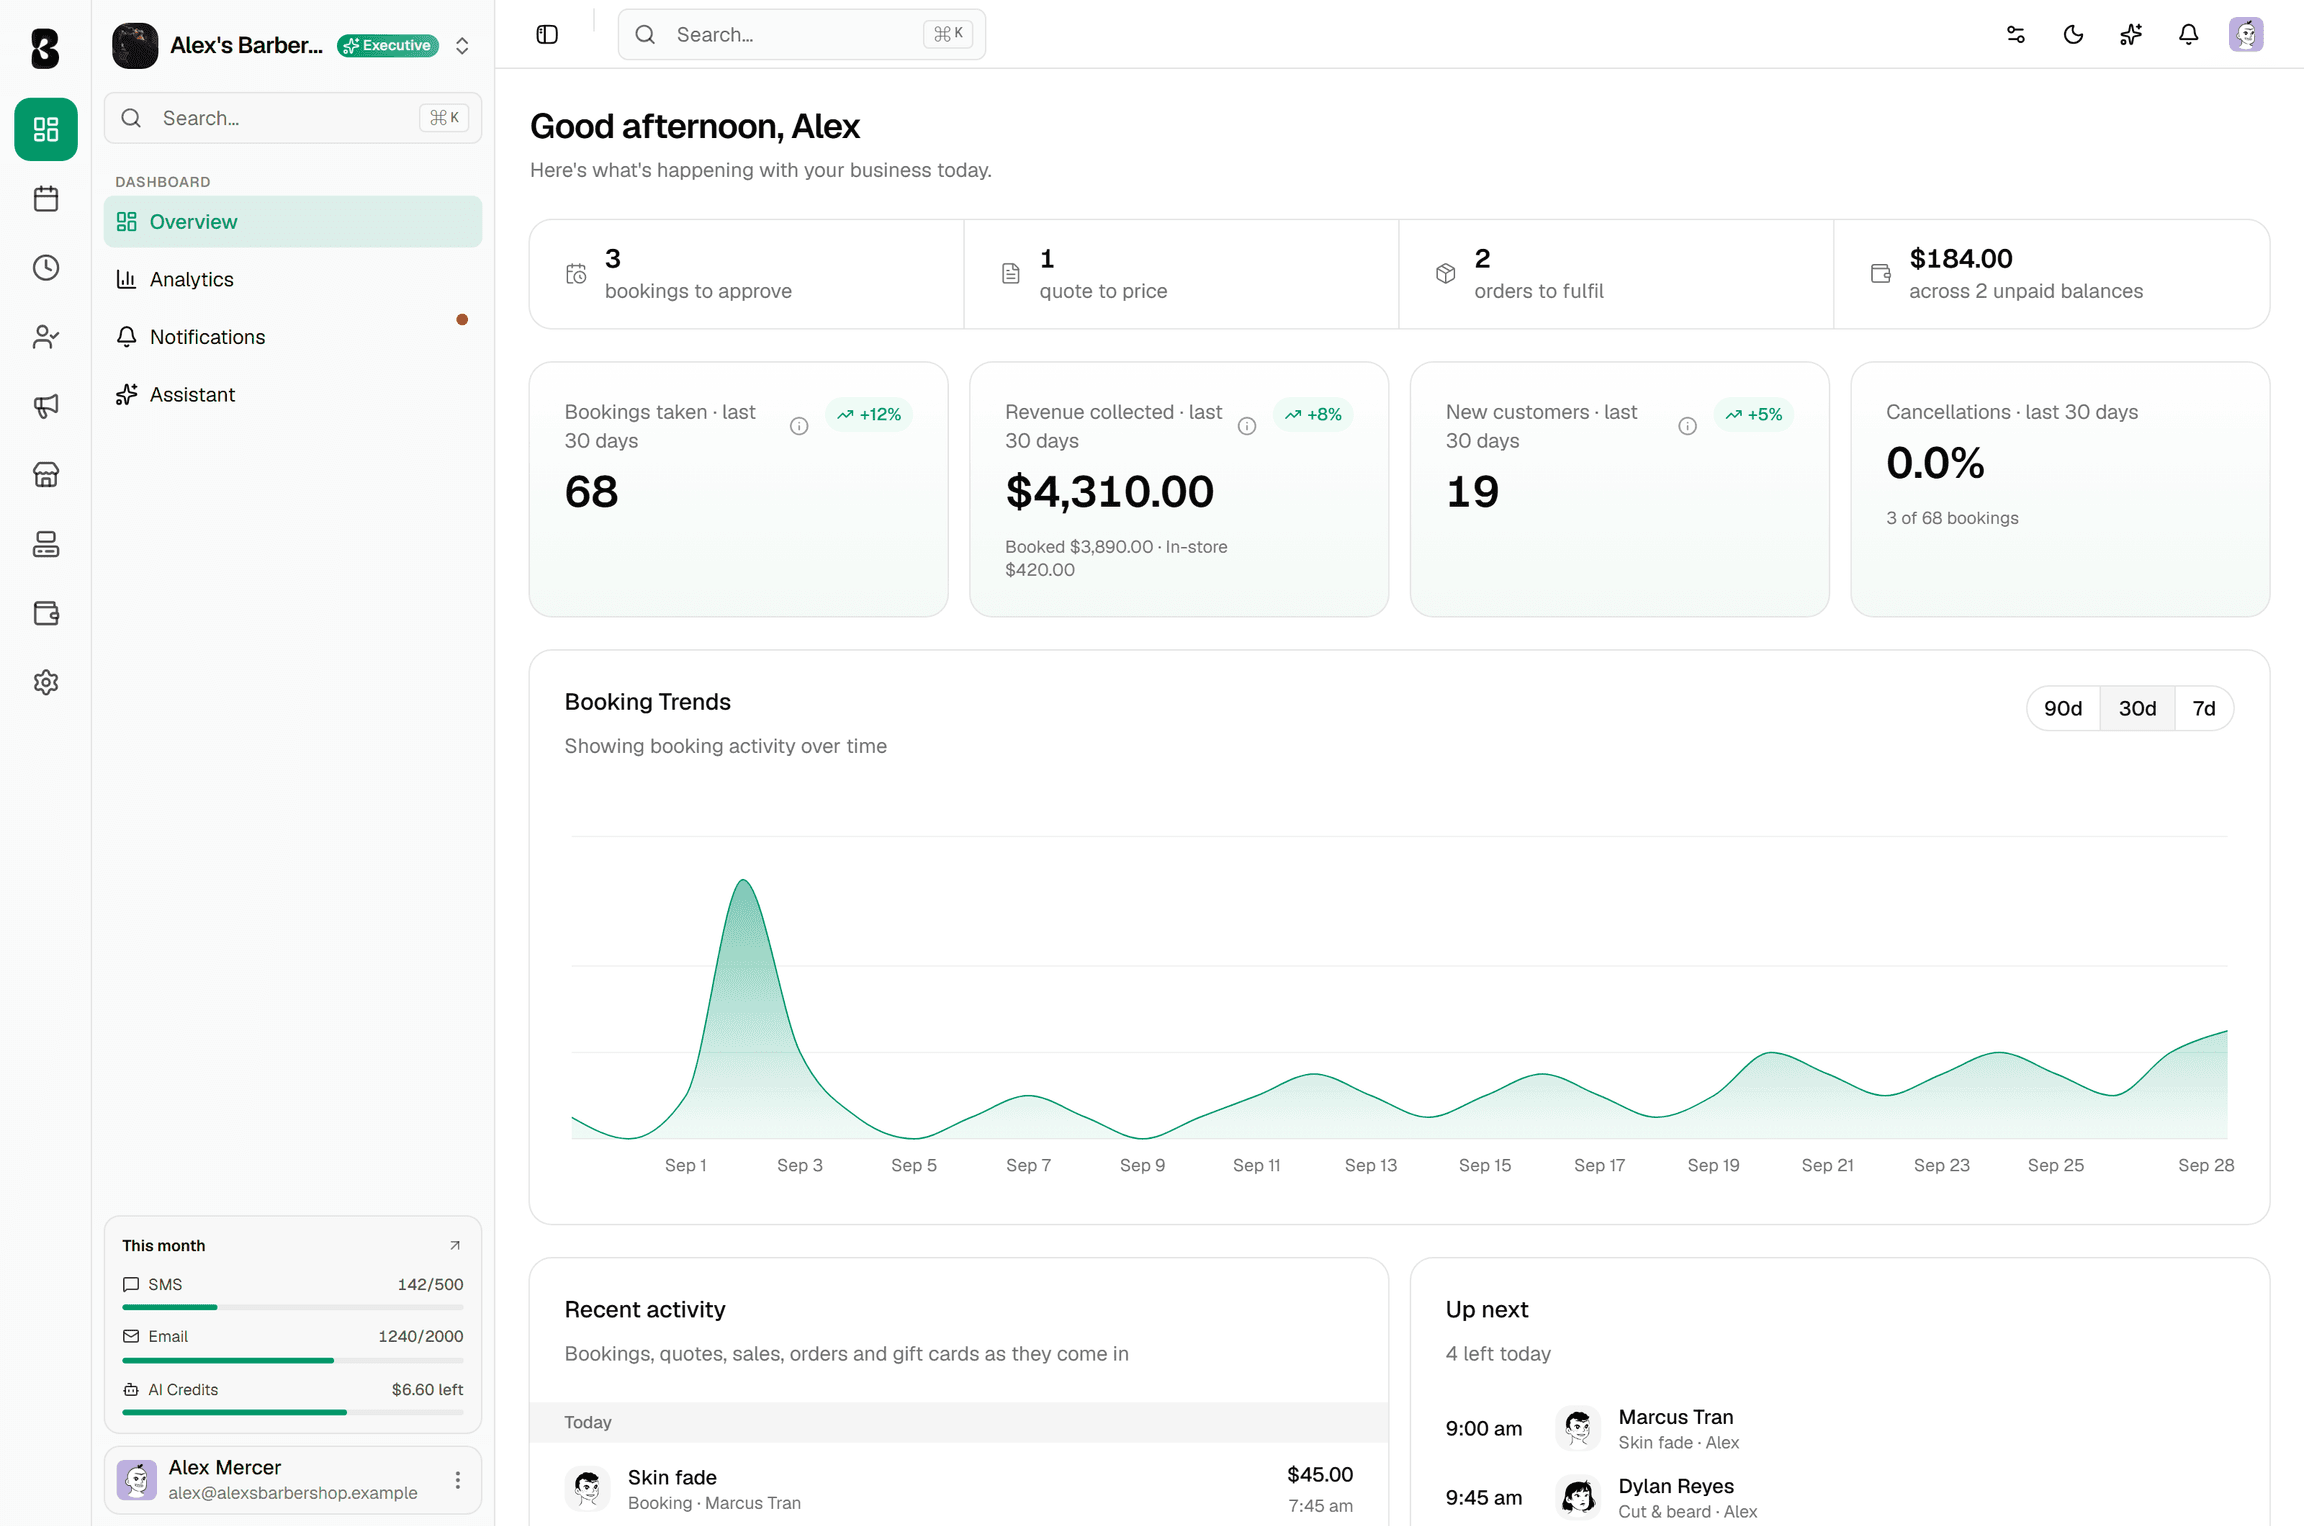Expand the This month usage arrow
The height and width of the screenshot is (1526, 2304).
(x=455, y=1245)
